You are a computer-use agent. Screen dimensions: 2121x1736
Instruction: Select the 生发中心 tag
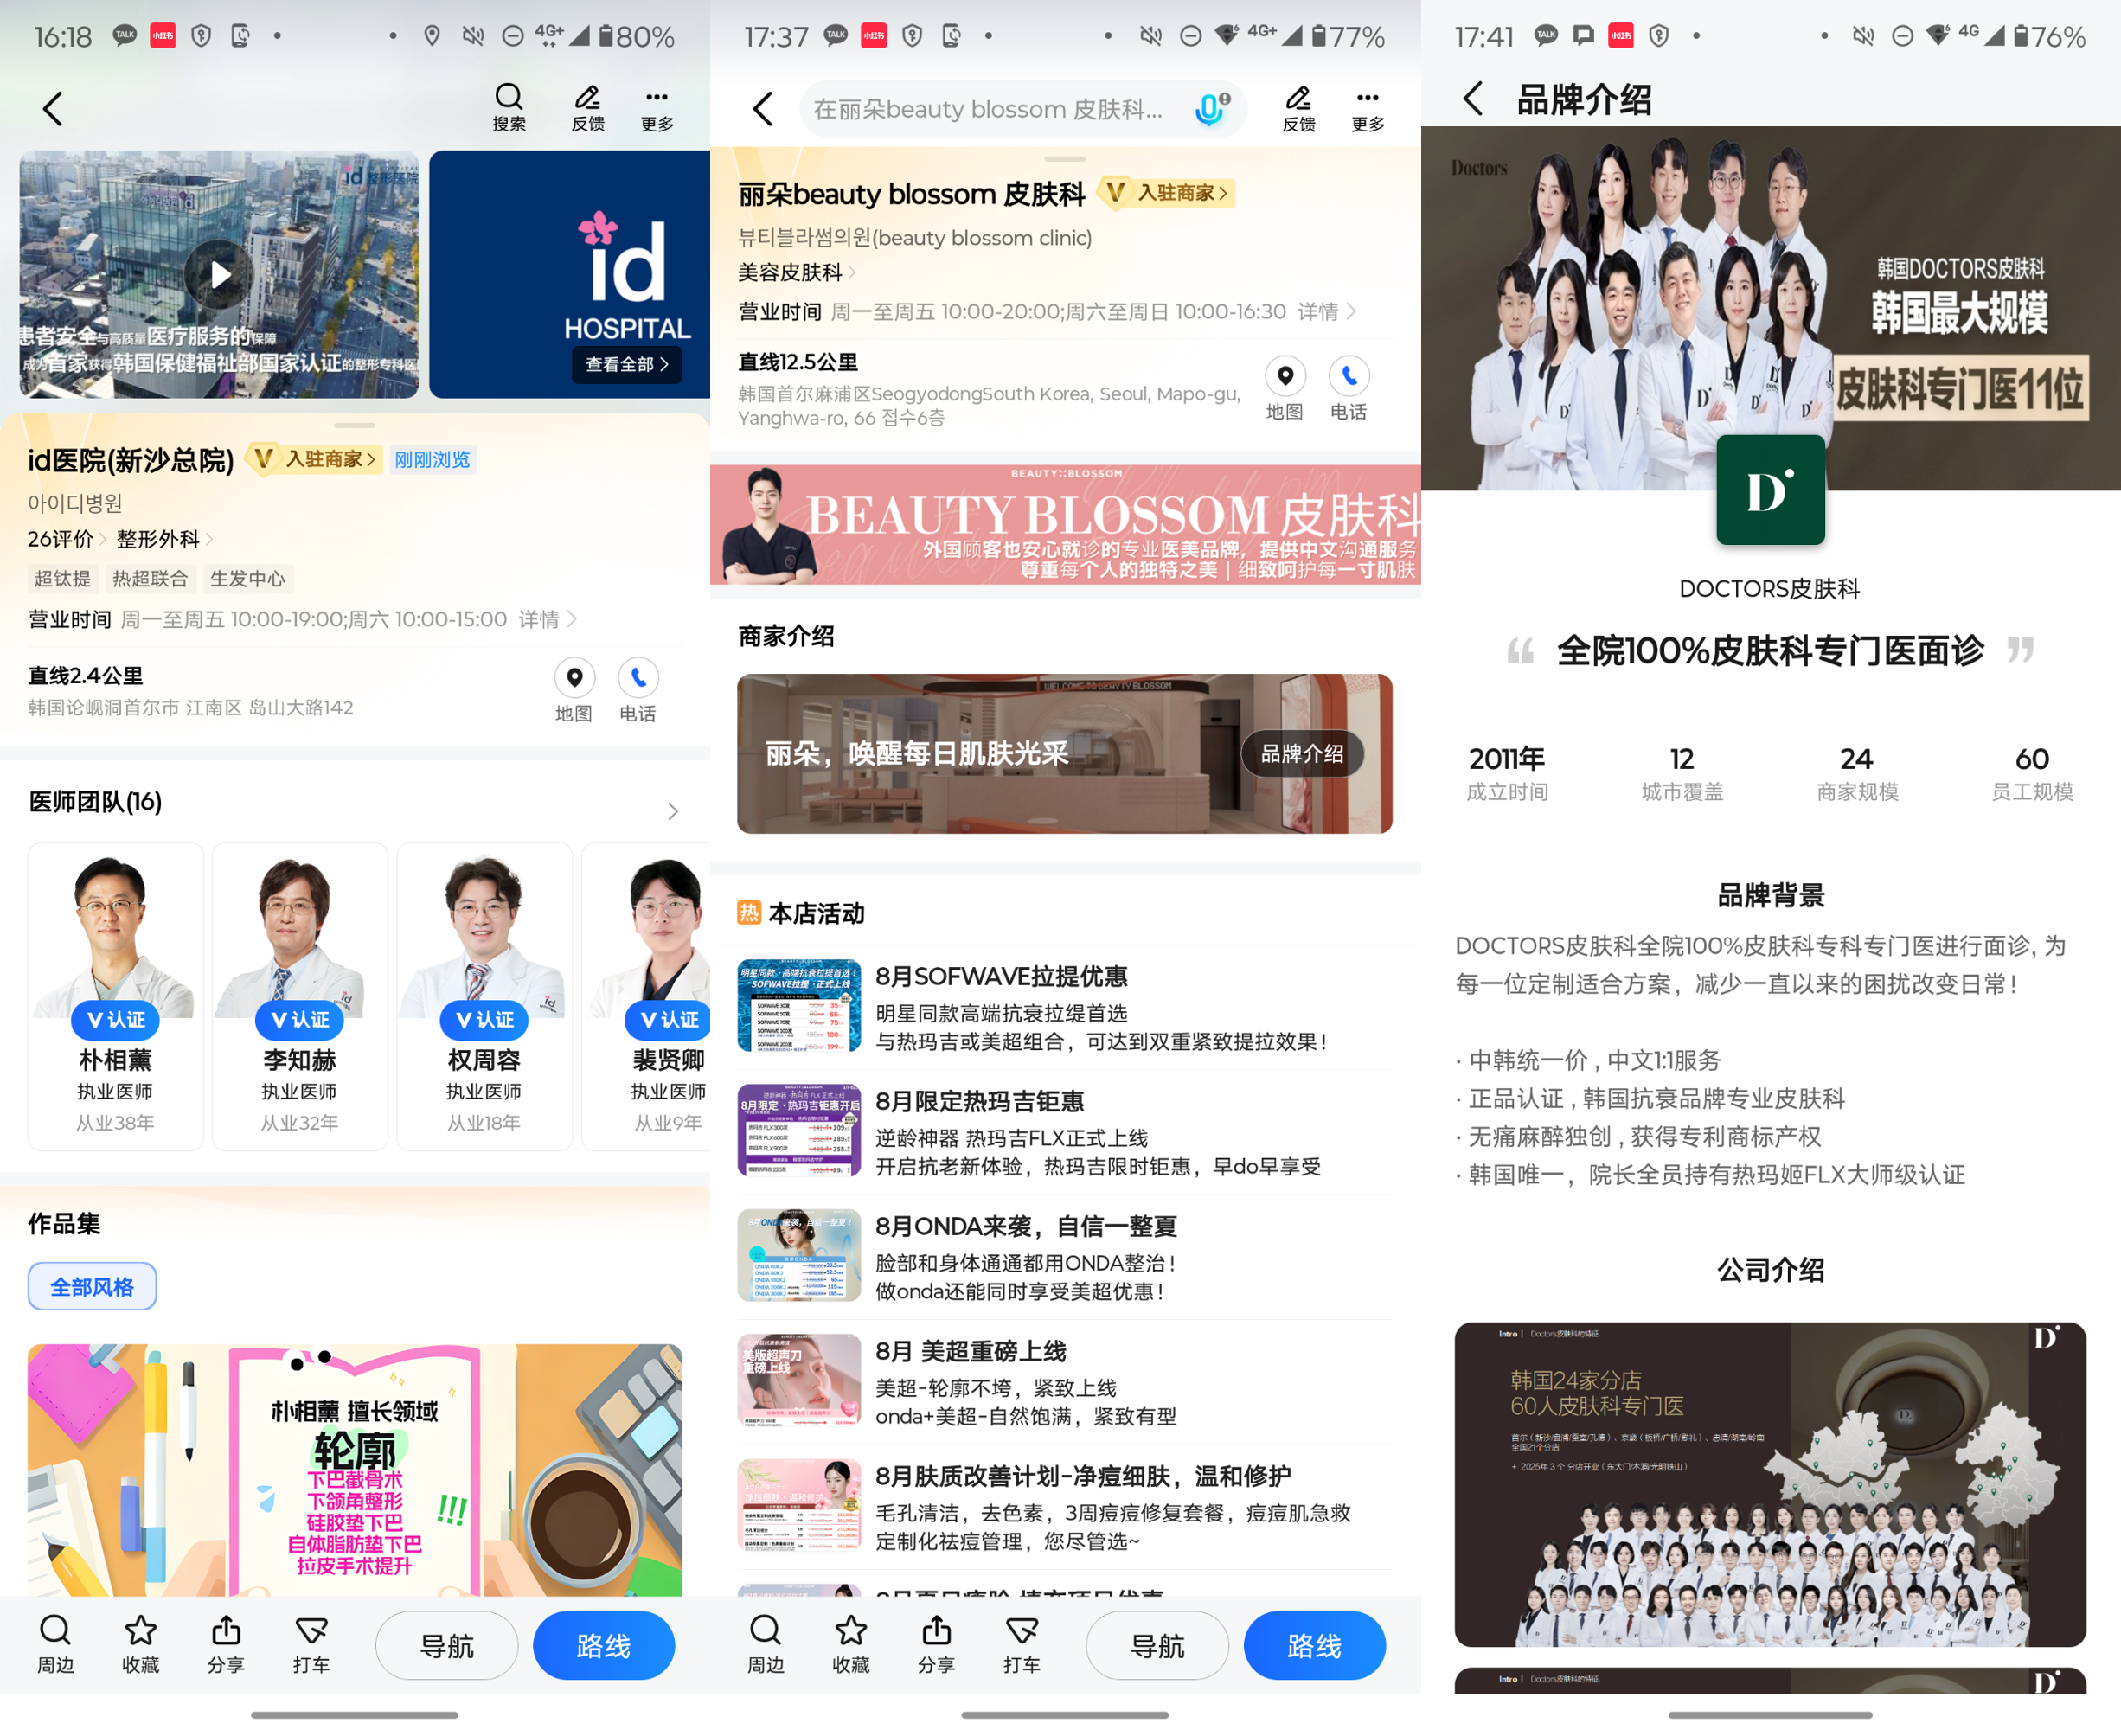click(247, 578)
